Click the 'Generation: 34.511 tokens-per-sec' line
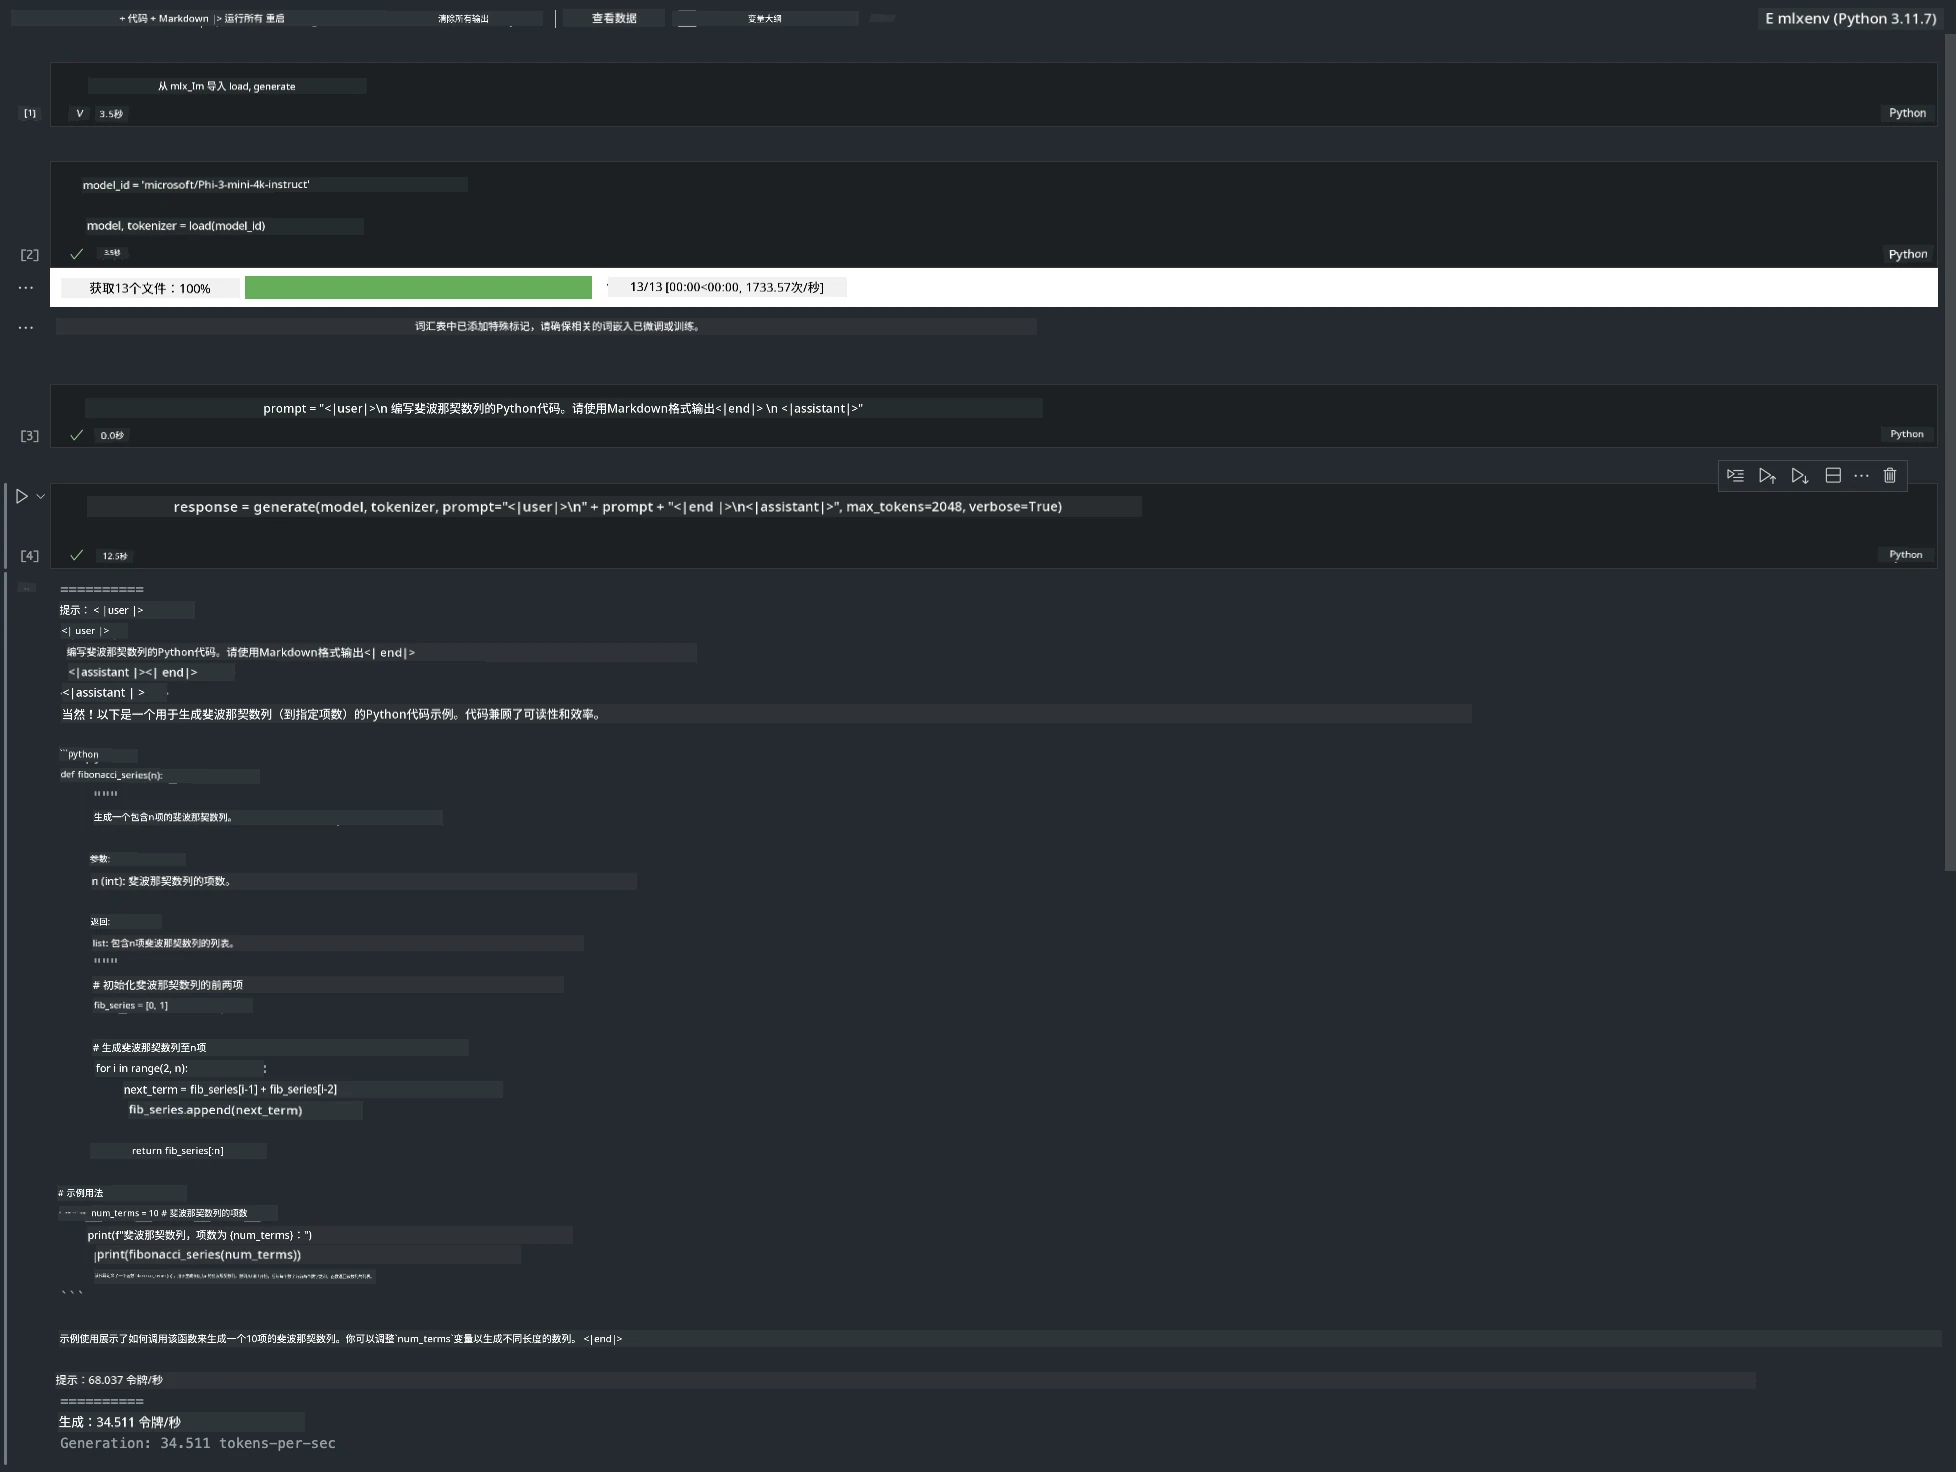 pyautogui.click(x=198, y=1443)
